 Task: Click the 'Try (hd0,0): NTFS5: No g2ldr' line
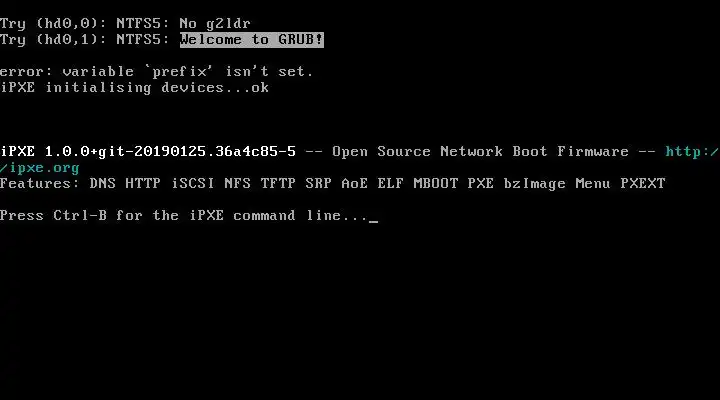(x=125, y=23)
